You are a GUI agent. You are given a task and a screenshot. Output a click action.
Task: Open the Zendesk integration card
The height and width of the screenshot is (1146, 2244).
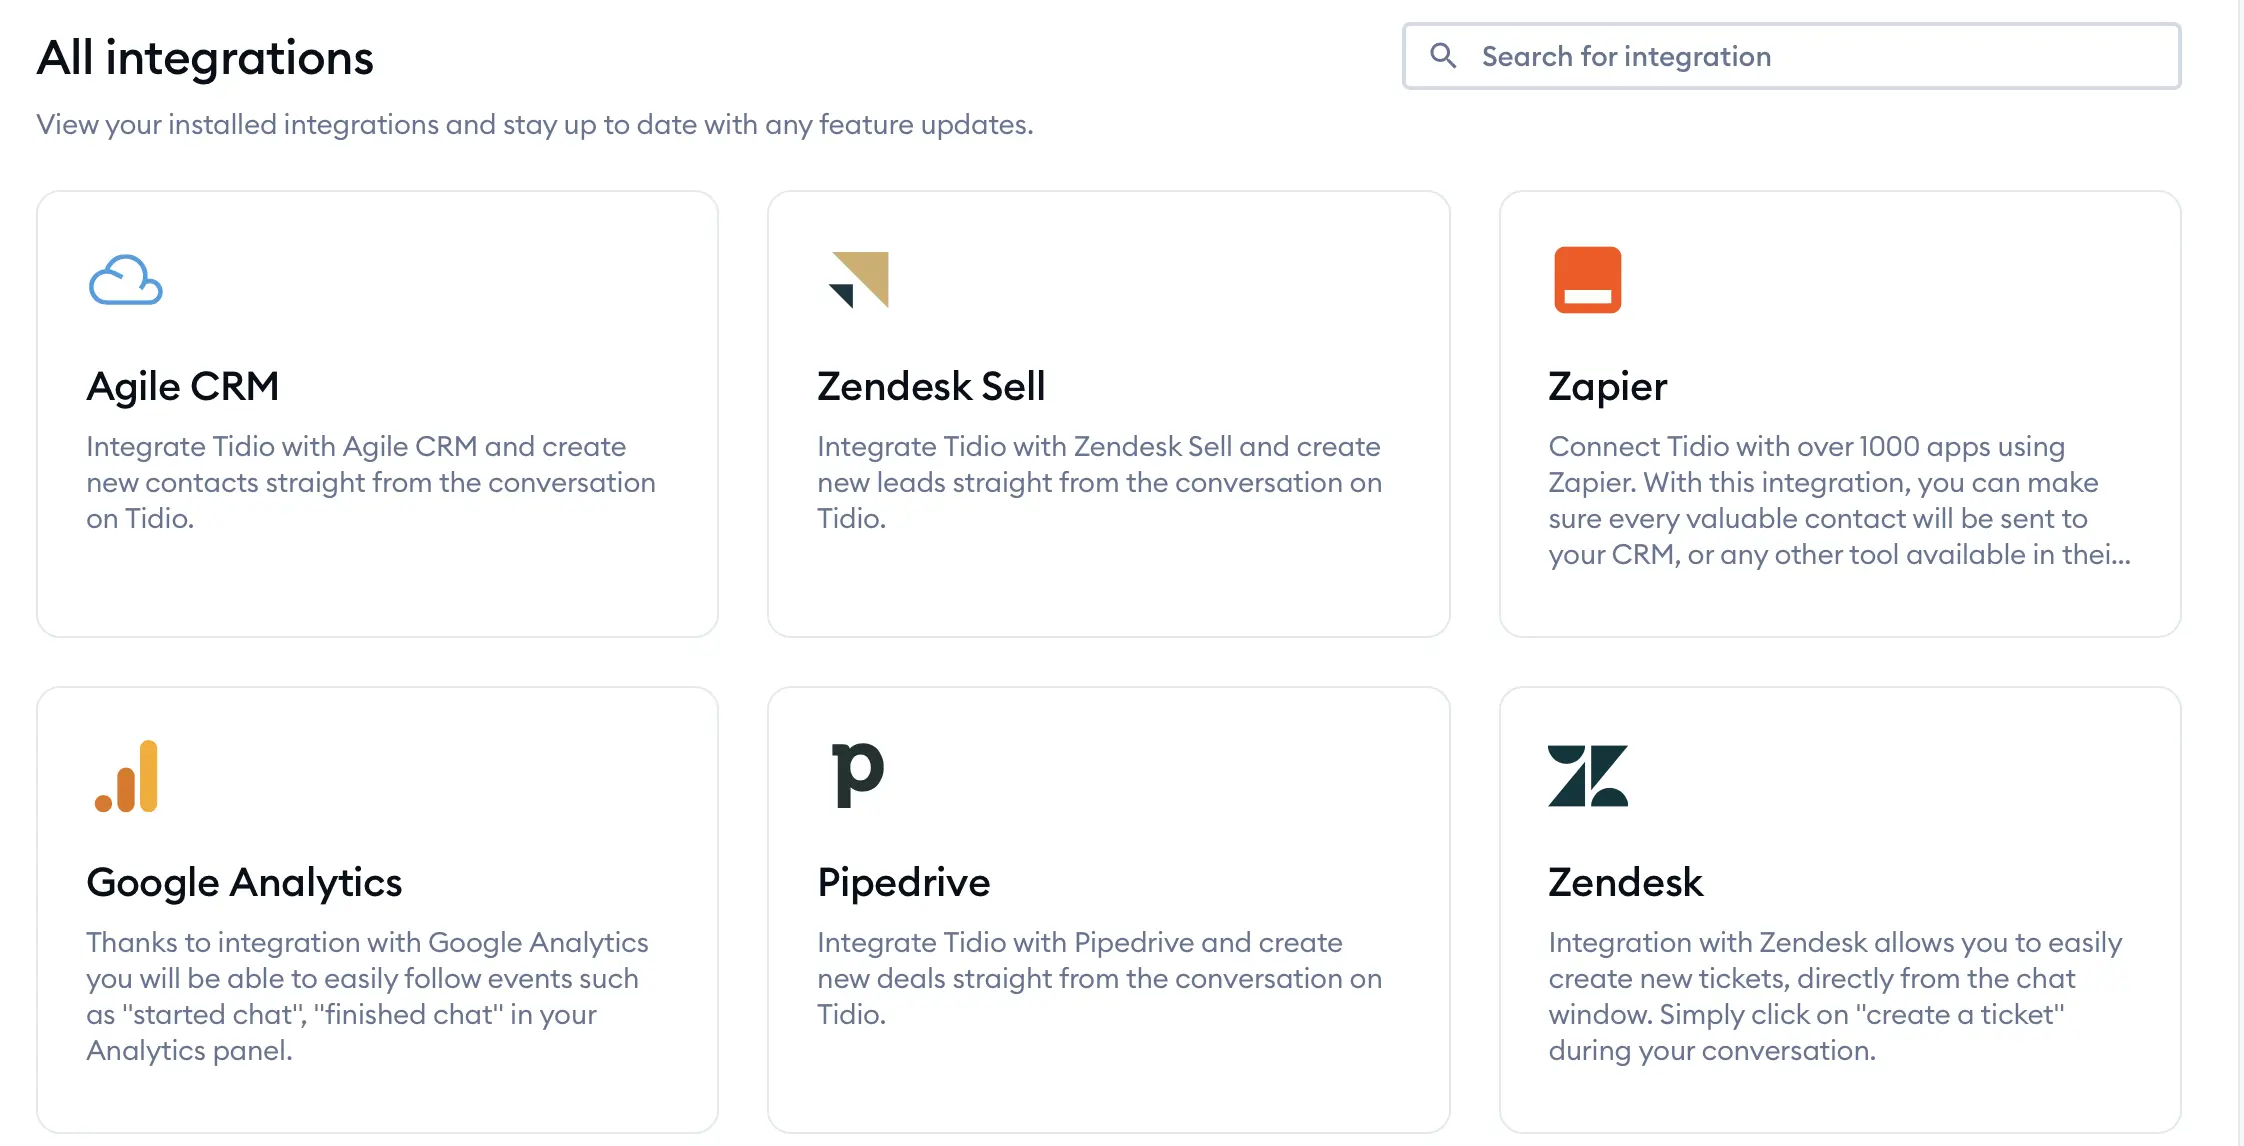coord(1840,910)
